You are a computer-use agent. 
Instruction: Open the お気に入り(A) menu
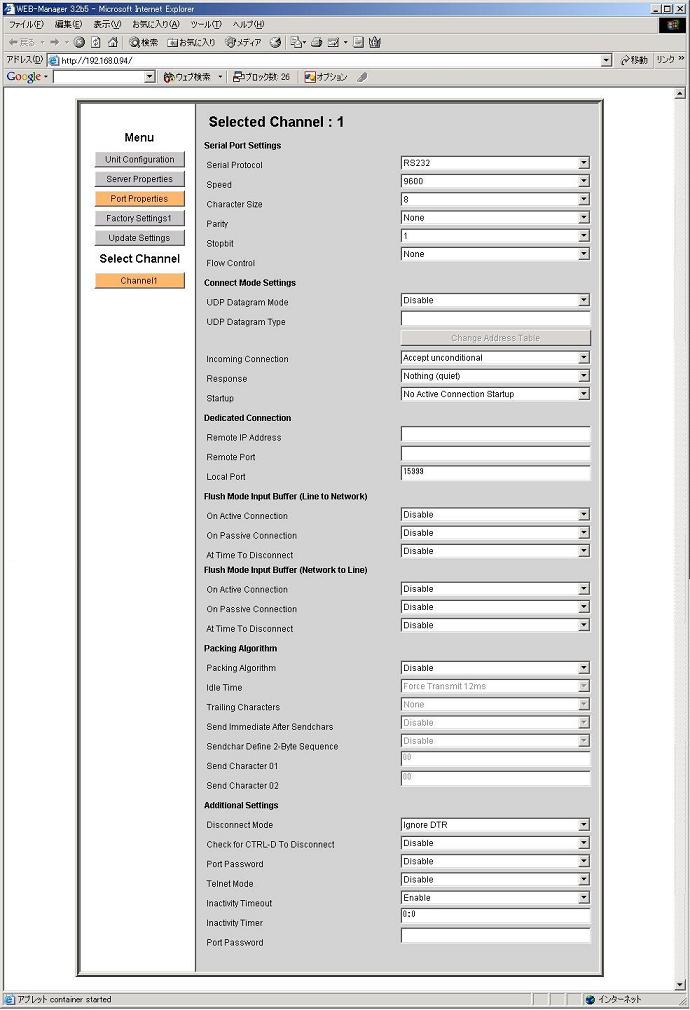(x=156, y=24)
